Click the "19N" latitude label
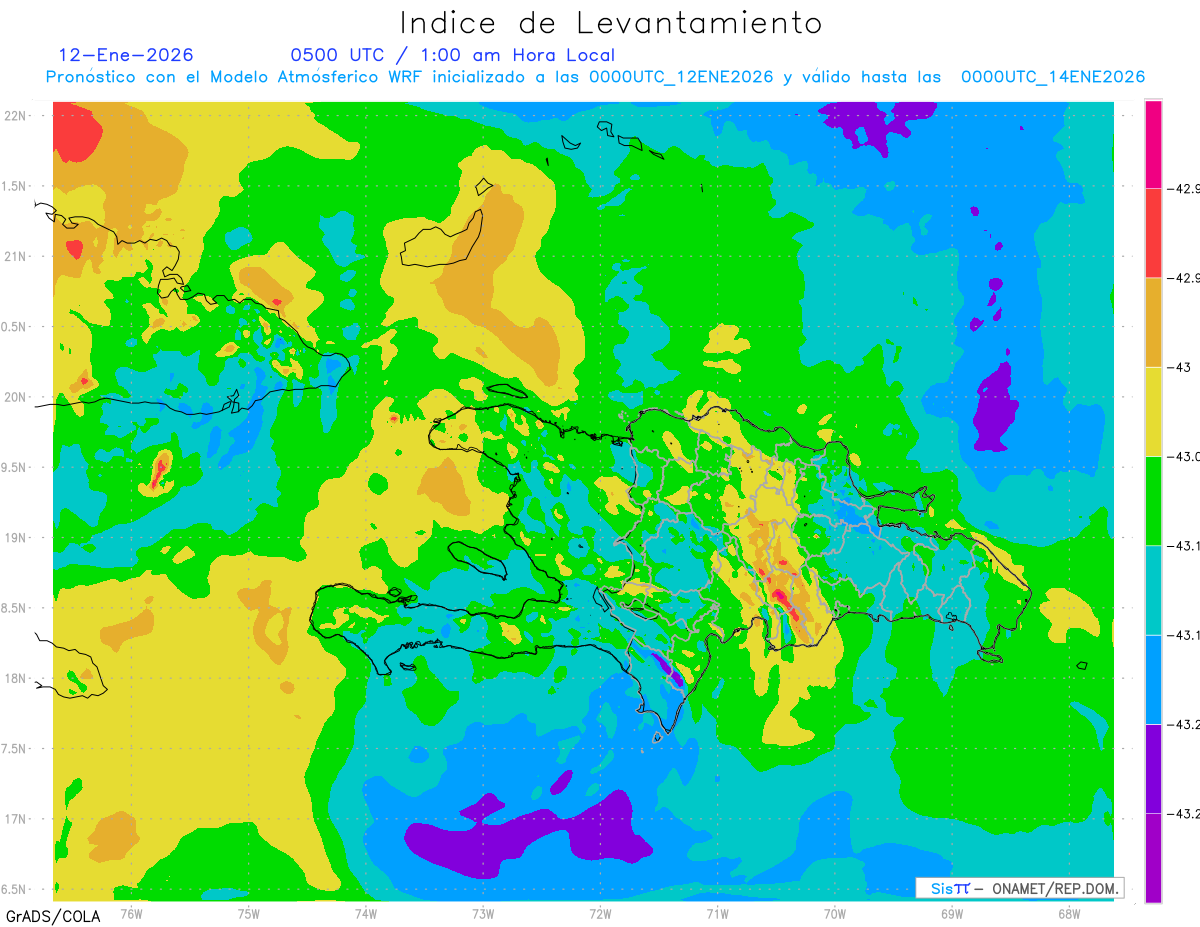Viewport: 1200px width, 927px height. [17, 537]
